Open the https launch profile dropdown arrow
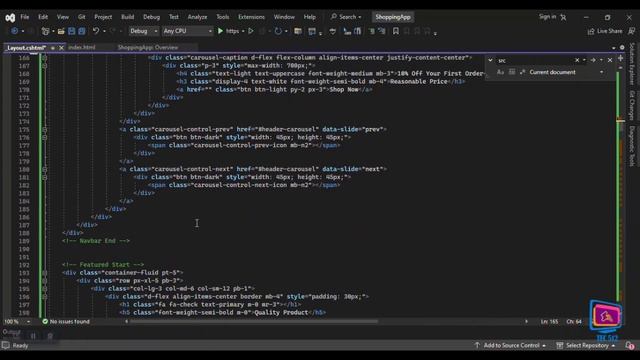 (243, 31)
